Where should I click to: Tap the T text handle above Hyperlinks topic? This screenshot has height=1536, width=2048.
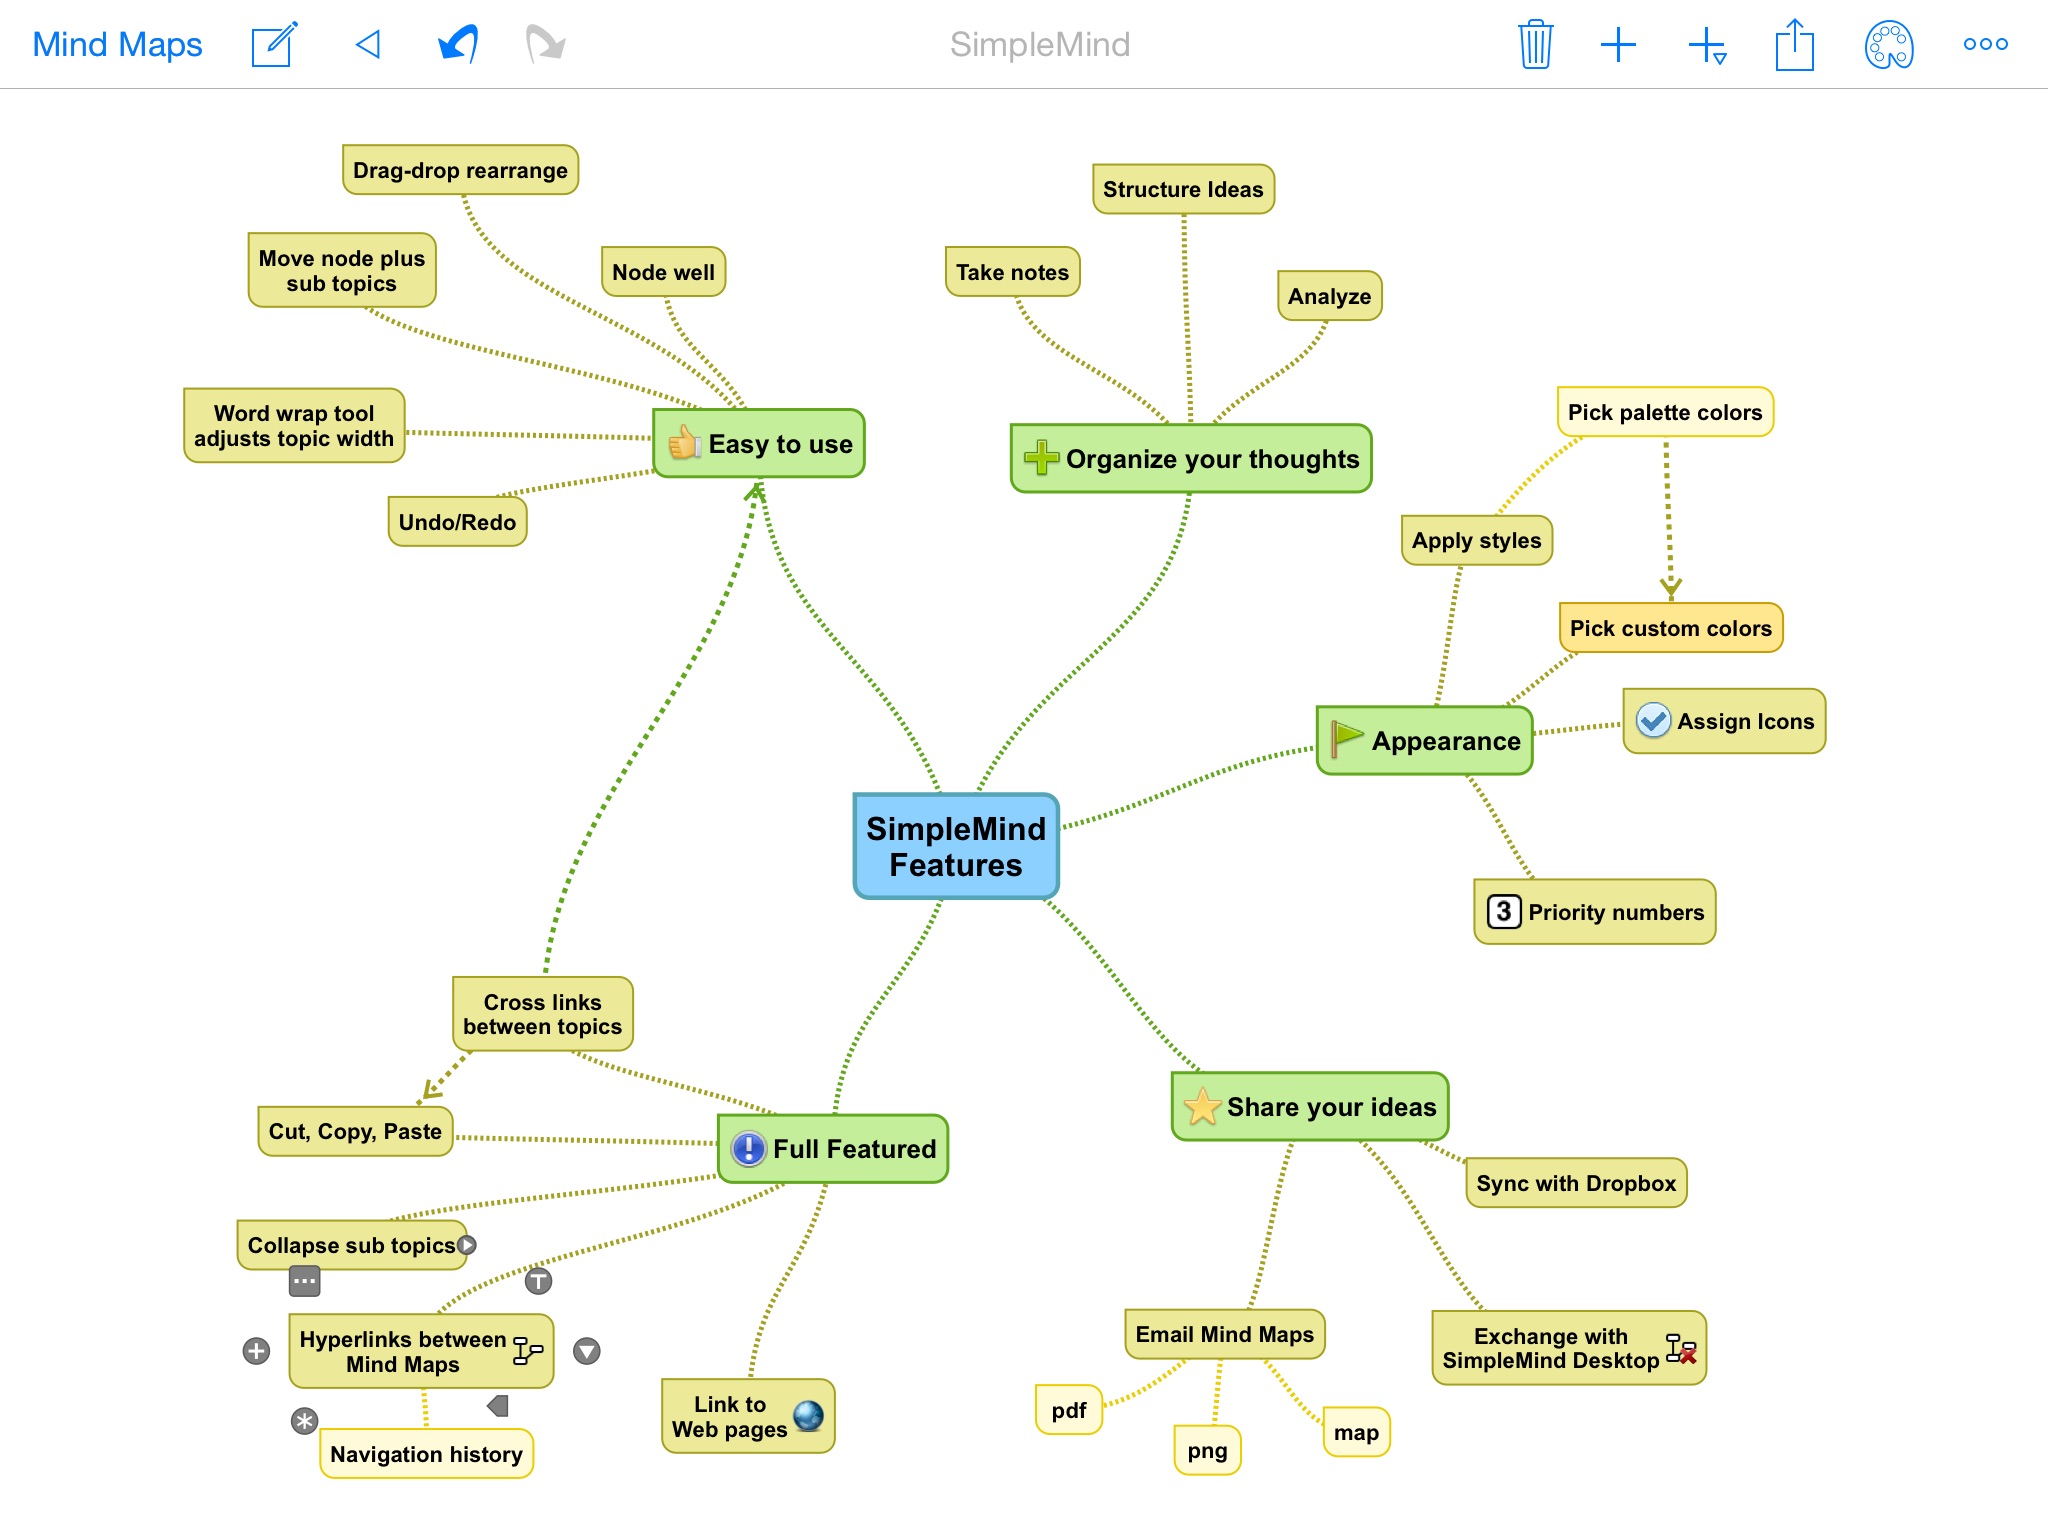pyautogui.click(x=539, y=1280)
